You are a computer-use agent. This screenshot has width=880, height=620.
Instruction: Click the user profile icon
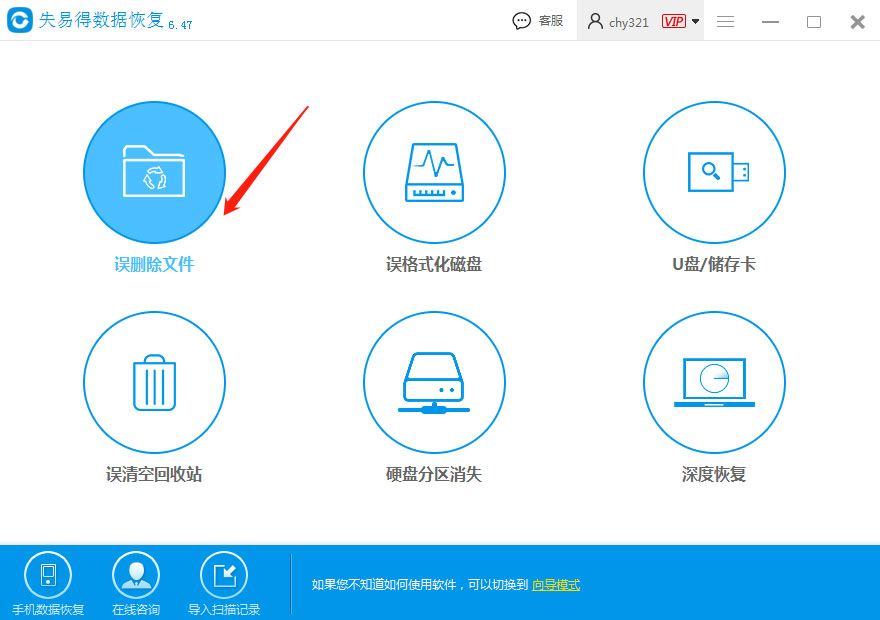pos(594,20)
